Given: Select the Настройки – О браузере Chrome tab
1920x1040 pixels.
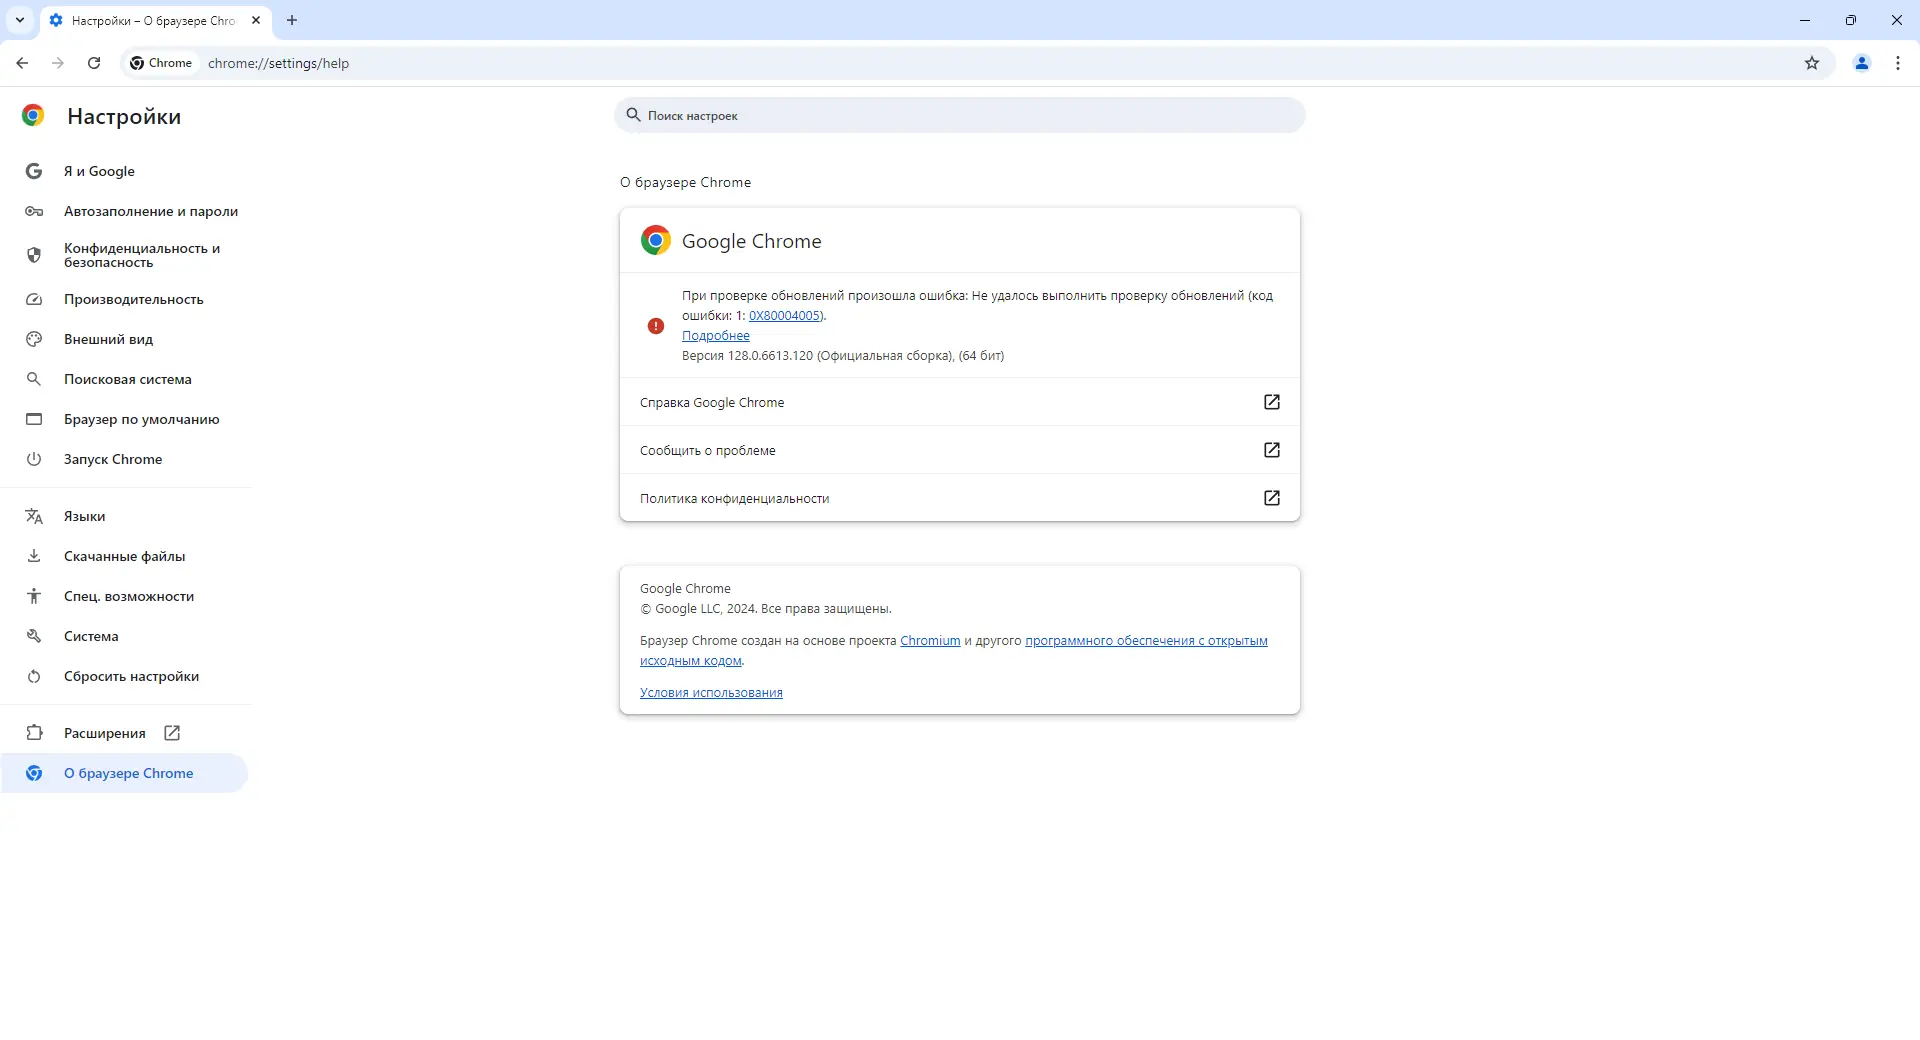Looking at the screenshot, I should click(x=155, y=21).
